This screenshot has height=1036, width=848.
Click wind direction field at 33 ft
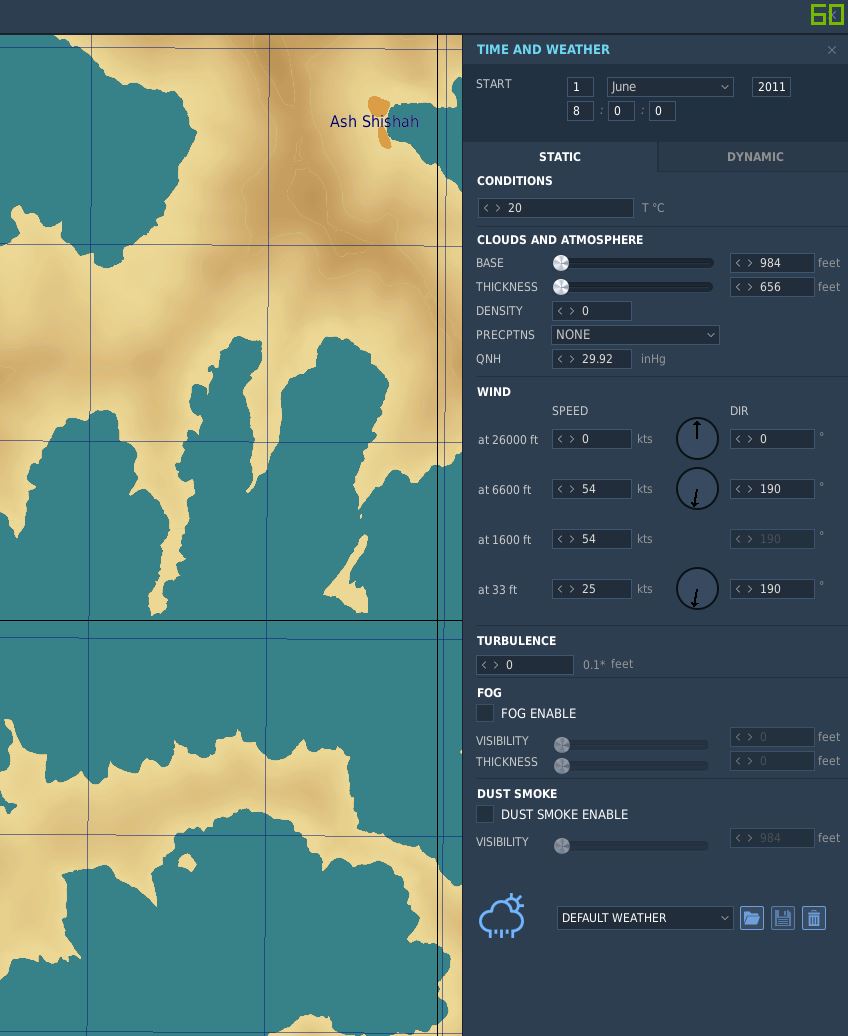click(x=771, y=589)
